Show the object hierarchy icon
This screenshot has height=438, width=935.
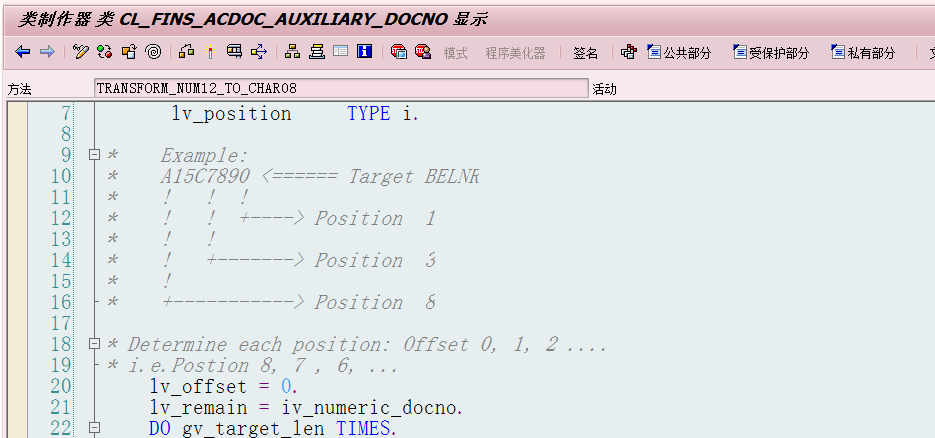[x=292, y=52]
